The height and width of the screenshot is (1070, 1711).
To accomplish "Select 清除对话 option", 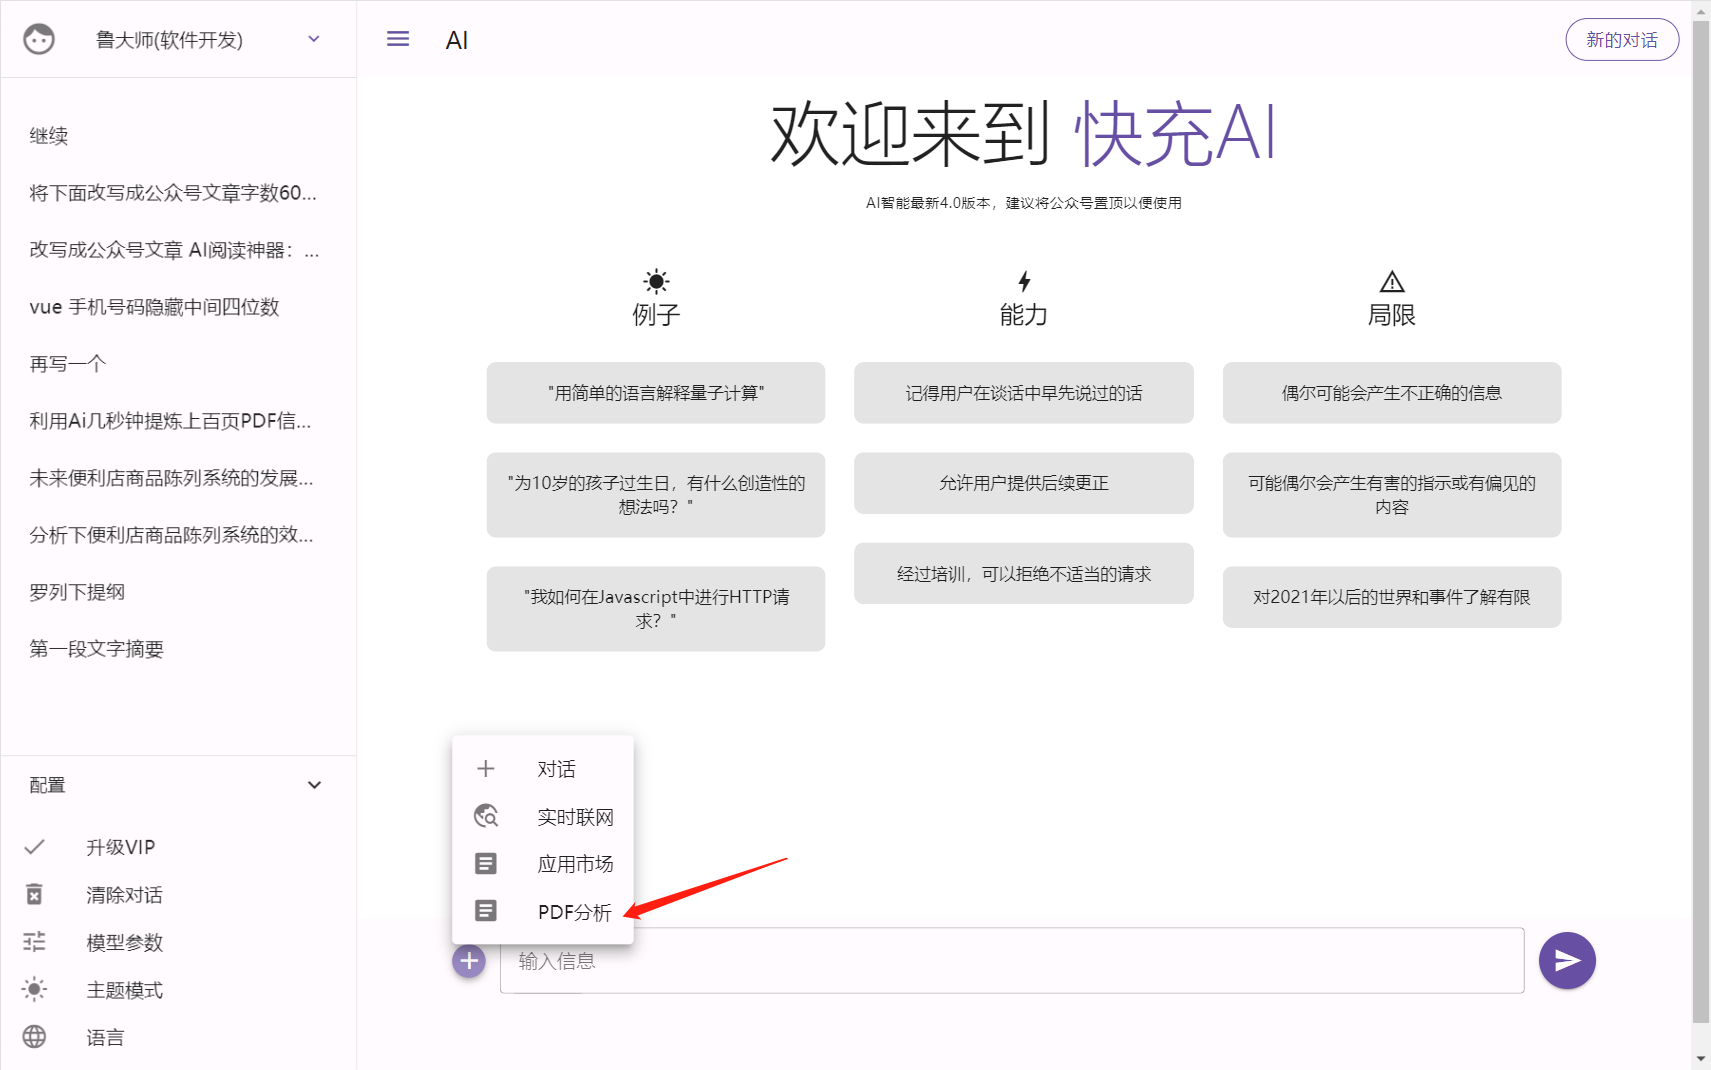I will click(124, 895).
